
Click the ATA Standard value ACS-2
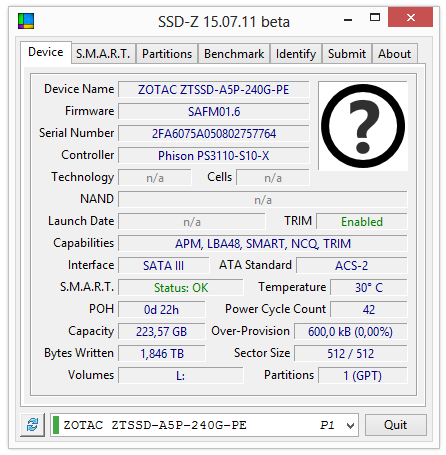pos(352,266)
